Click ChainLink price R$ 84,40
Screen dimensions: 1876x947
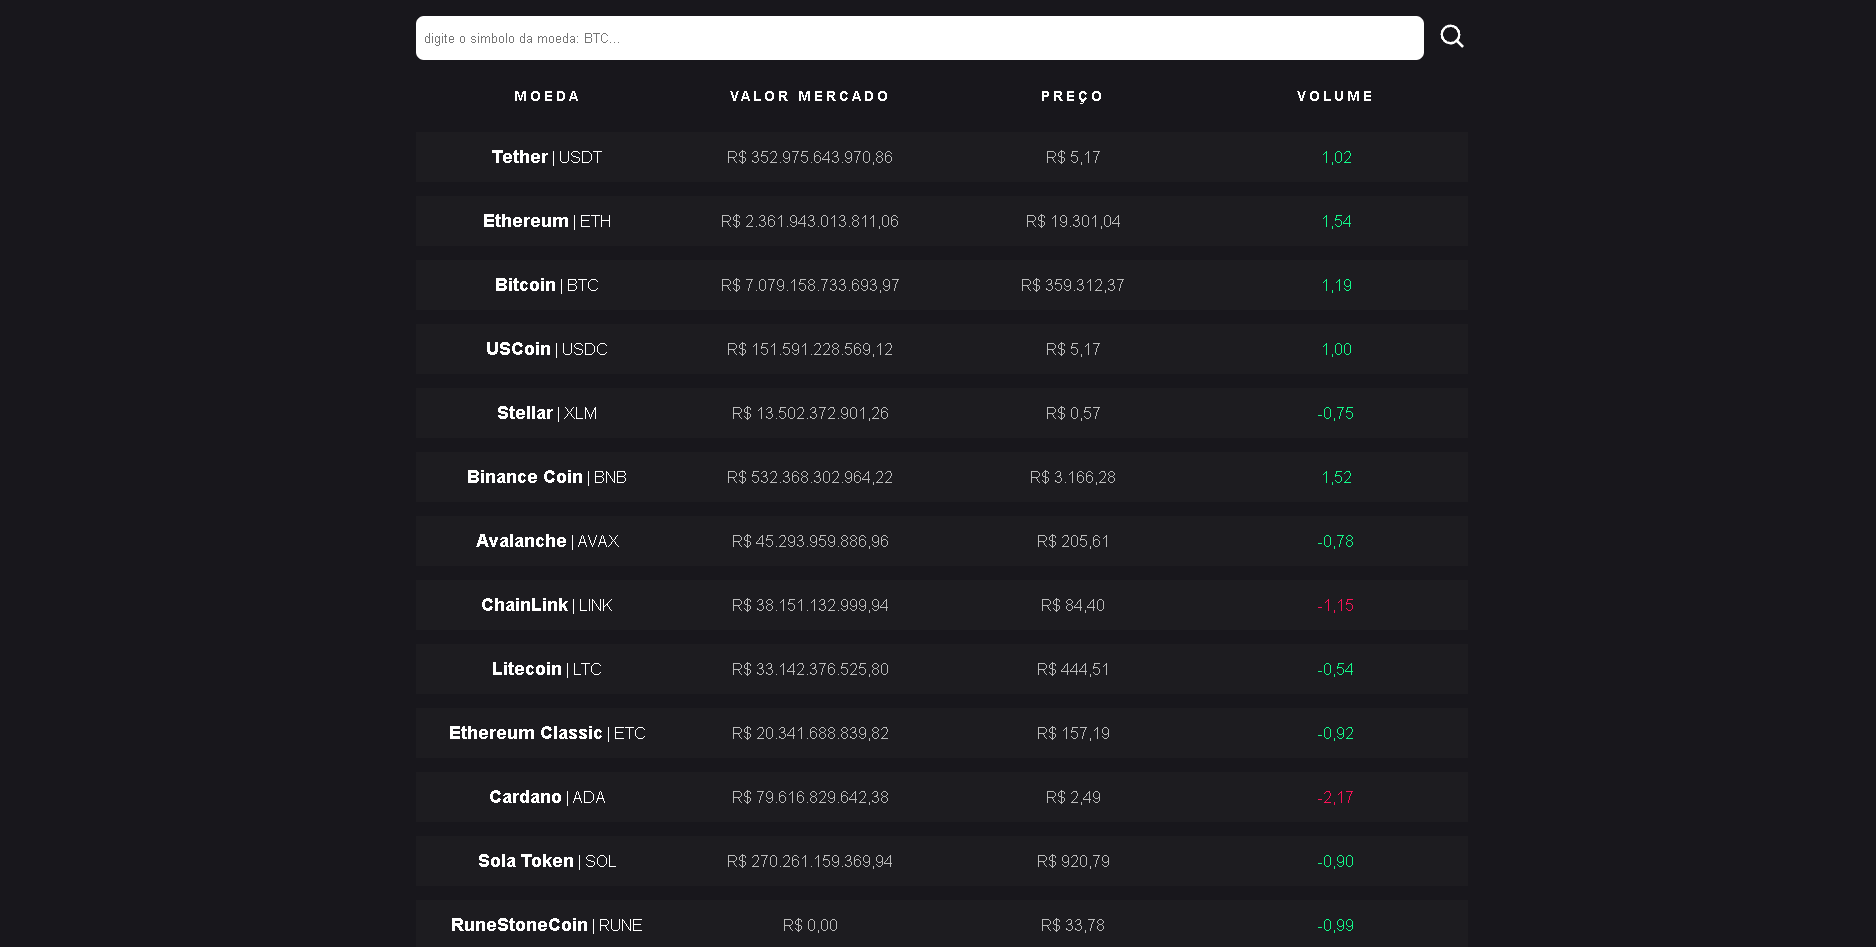click(1073, 605)
